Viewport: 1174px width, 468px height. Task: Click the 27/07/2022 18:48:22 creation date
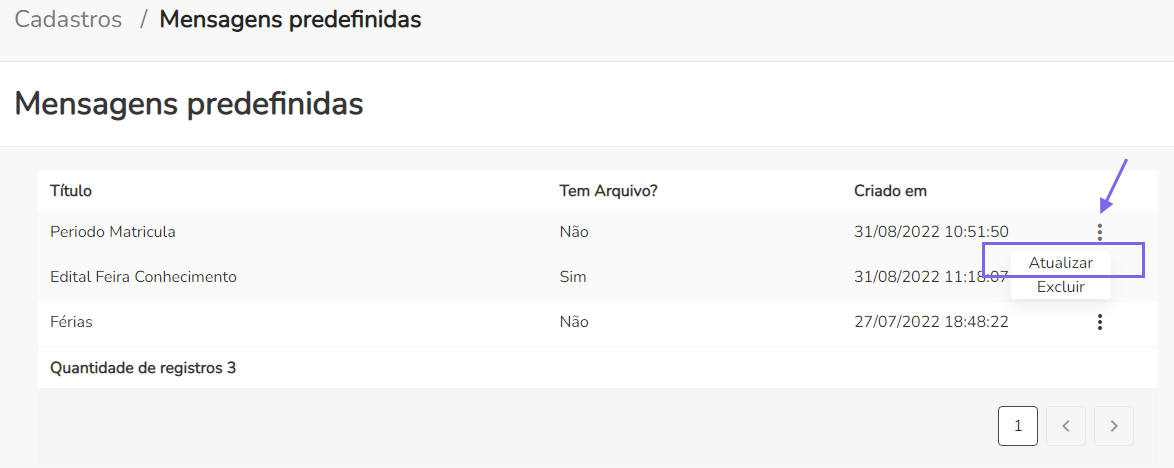coord(931,322)
